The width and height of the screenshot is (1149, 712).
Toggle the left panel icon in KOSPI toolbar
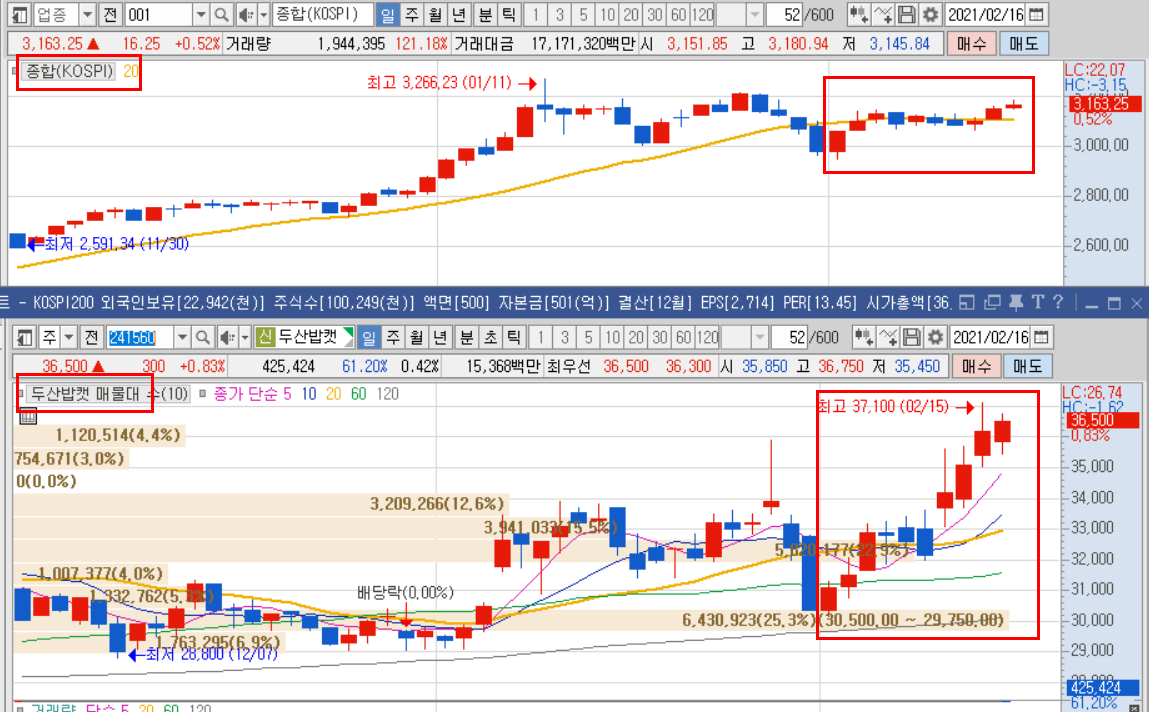[21, 15]
